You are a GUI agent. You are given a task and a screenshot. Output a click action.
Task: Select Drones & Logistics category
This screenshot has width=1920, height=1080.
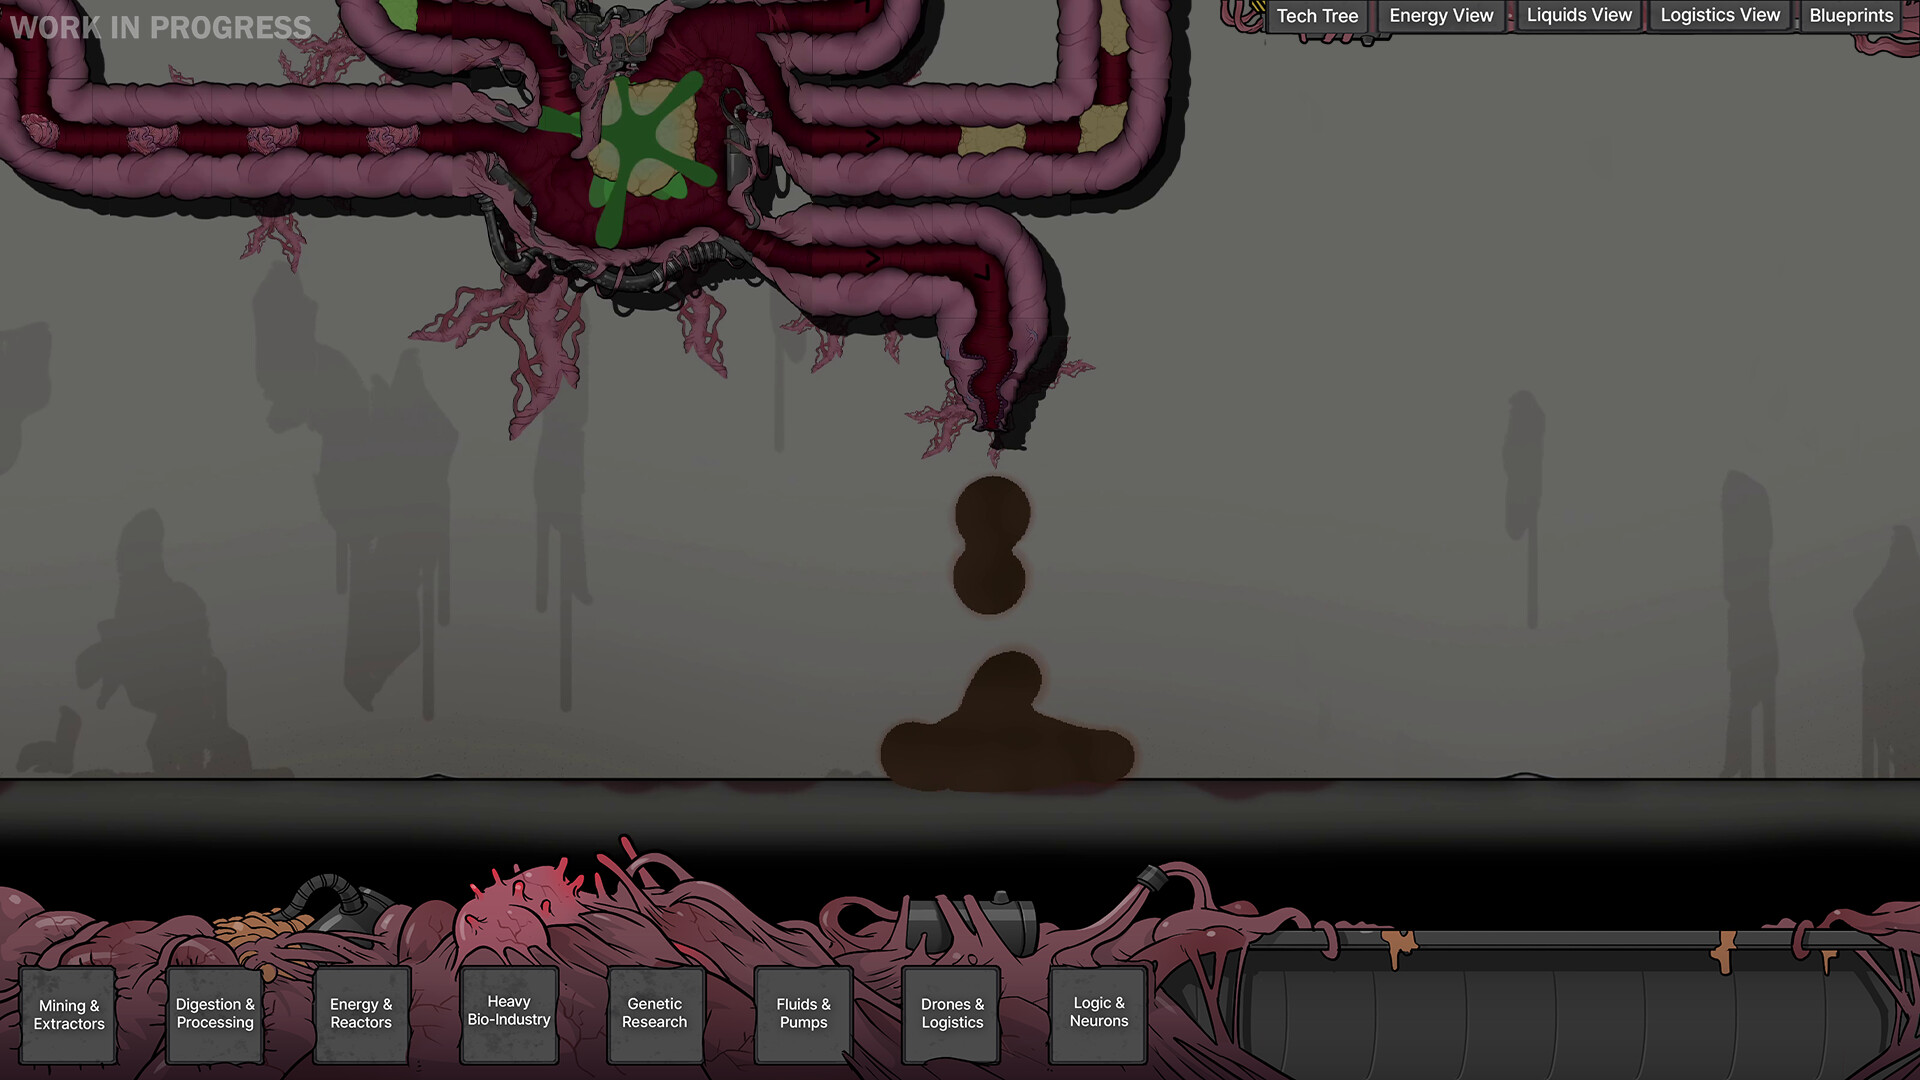tap(952, 1013)
